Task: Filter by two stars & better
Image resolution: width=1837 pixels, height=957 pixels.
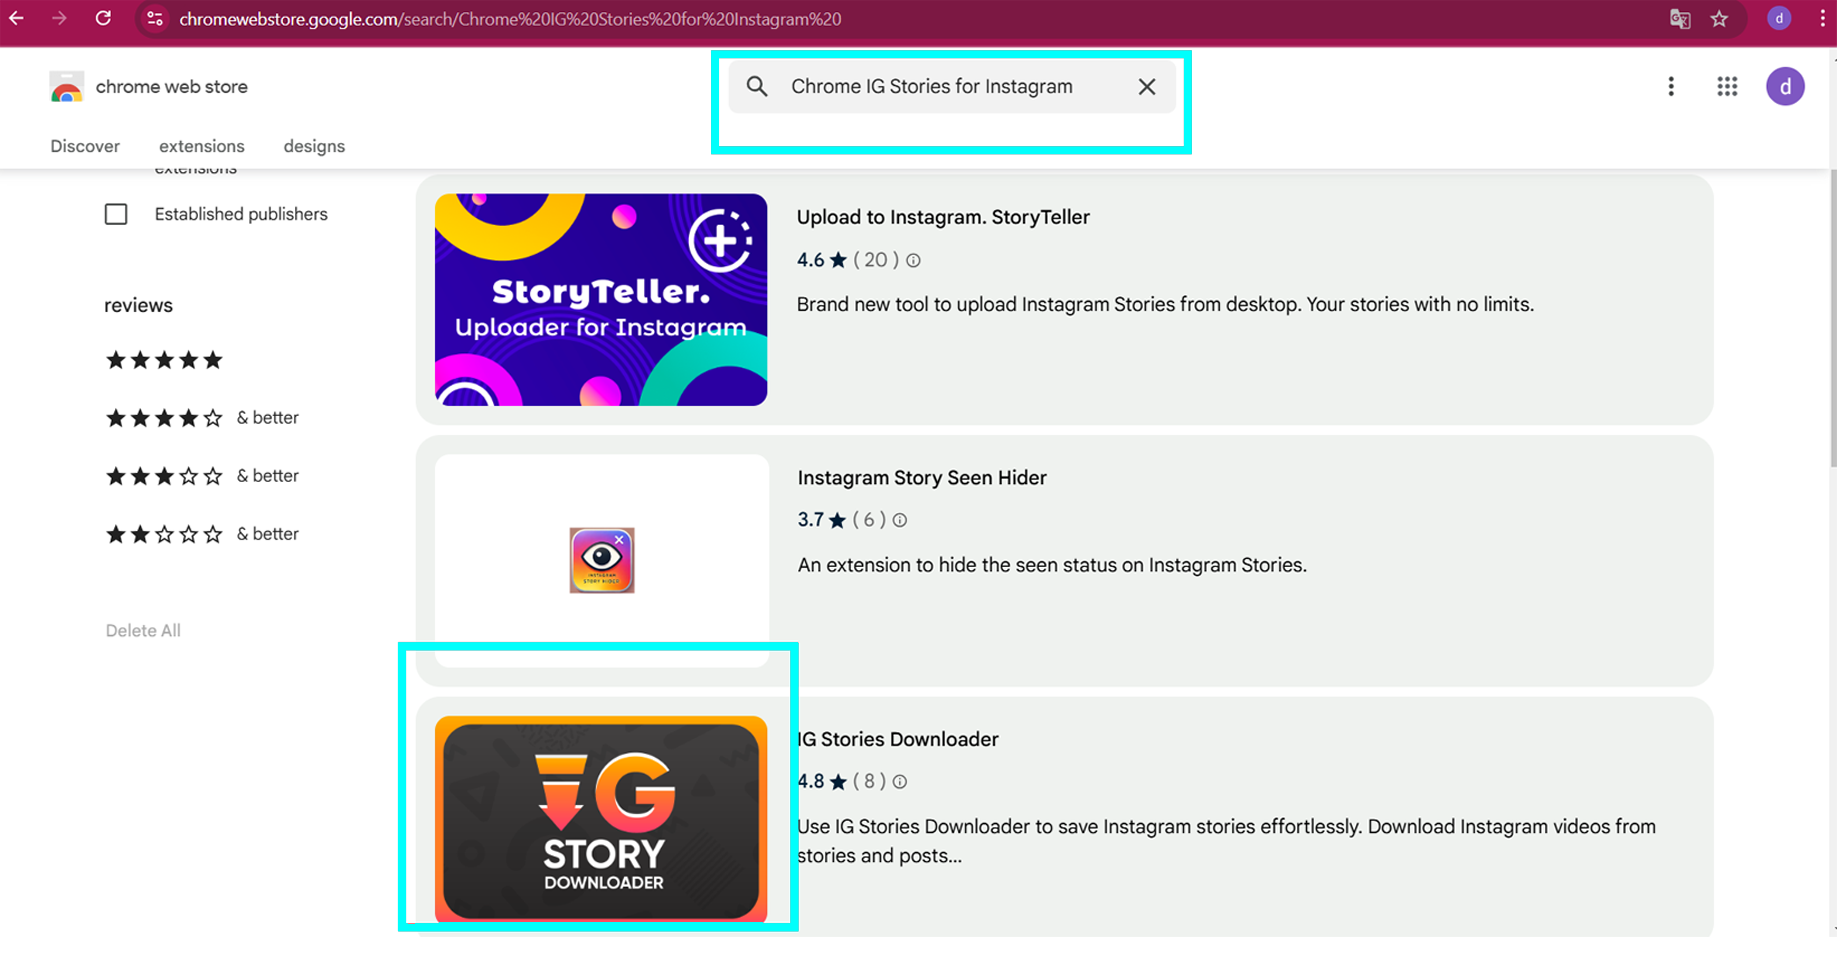Action: click(x=202, y=534)
